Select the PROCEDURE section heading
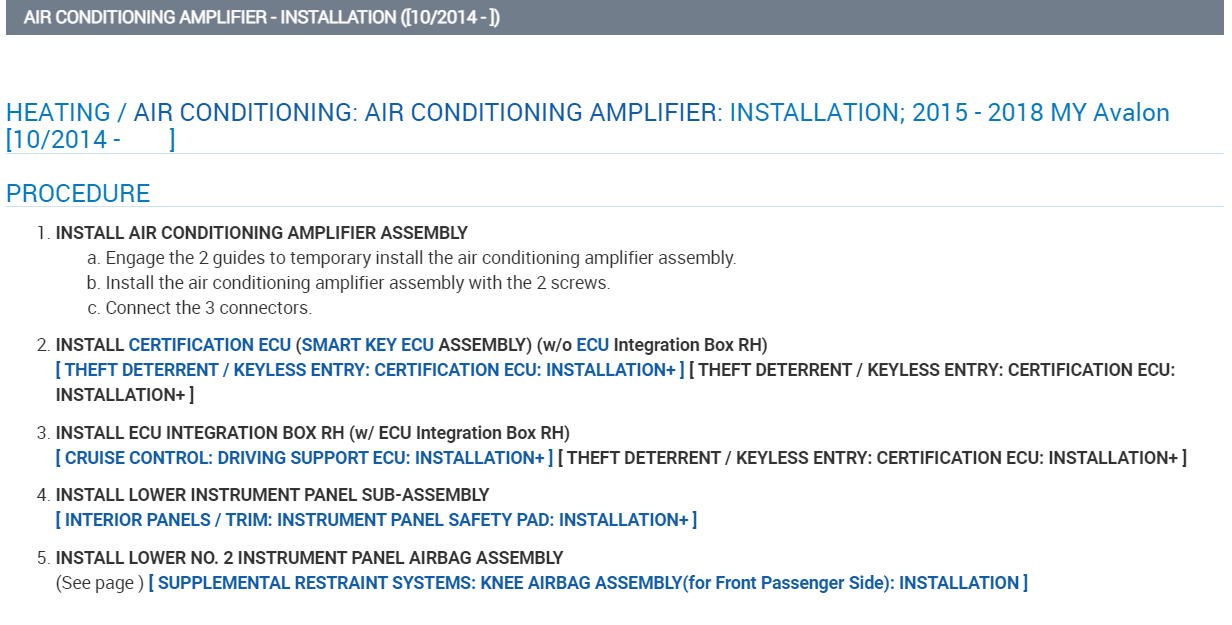 coord(78,194)
